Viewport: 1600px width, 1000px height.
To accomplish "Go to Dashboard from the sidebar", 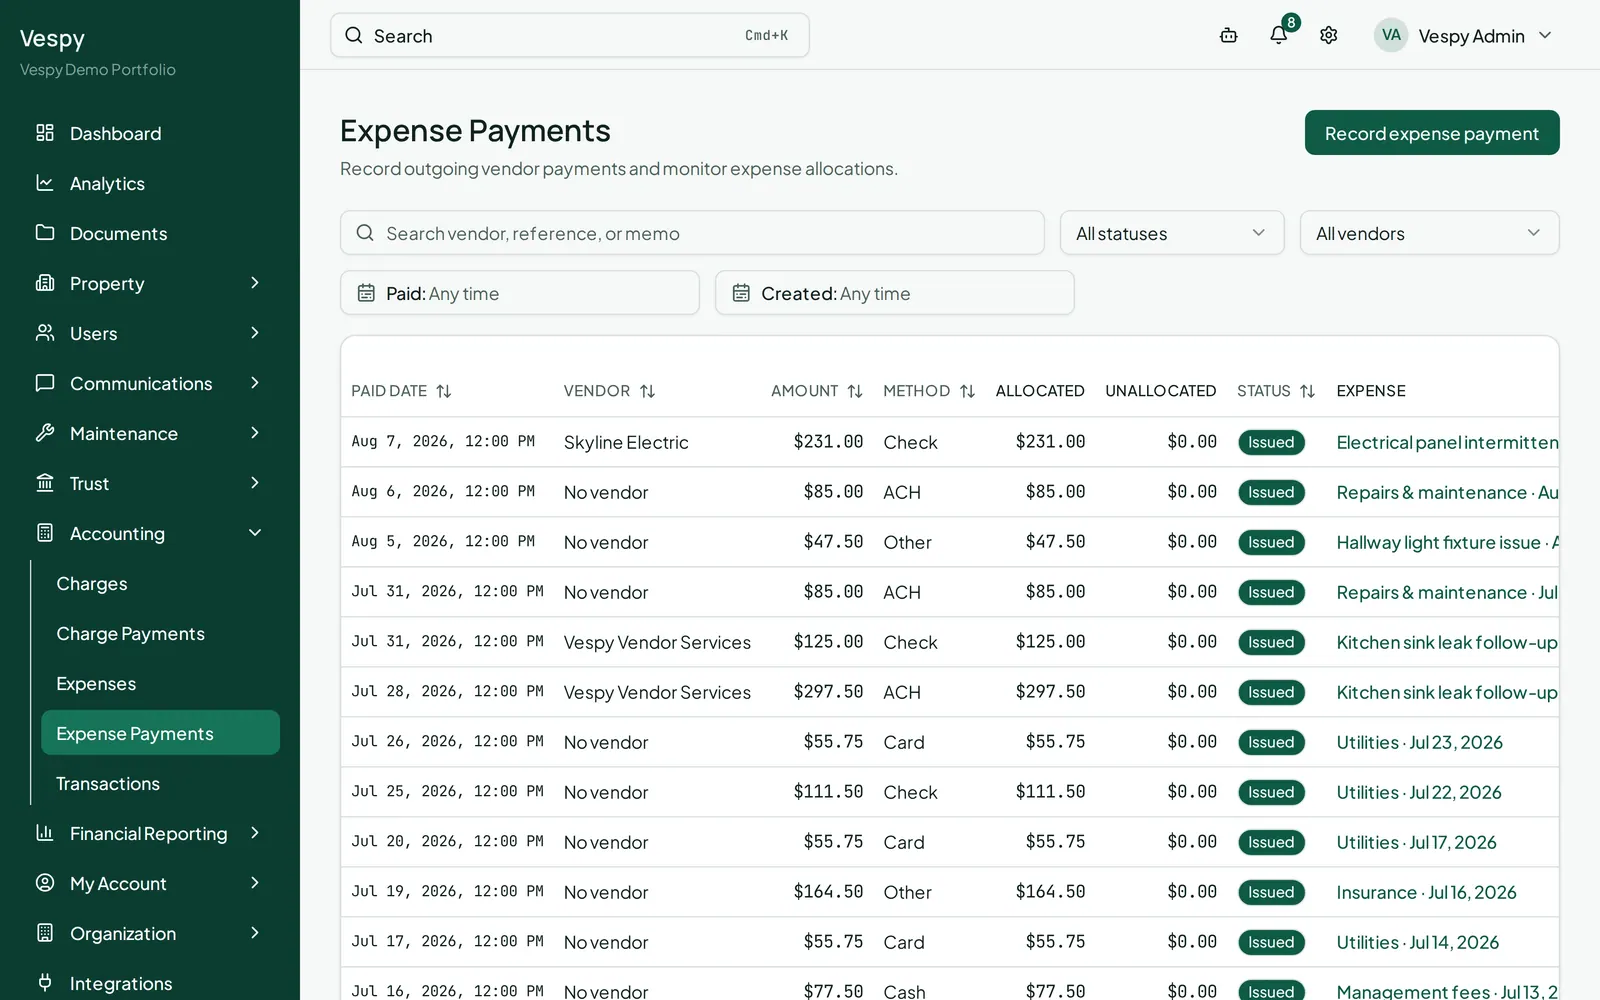I will point(150,133).
